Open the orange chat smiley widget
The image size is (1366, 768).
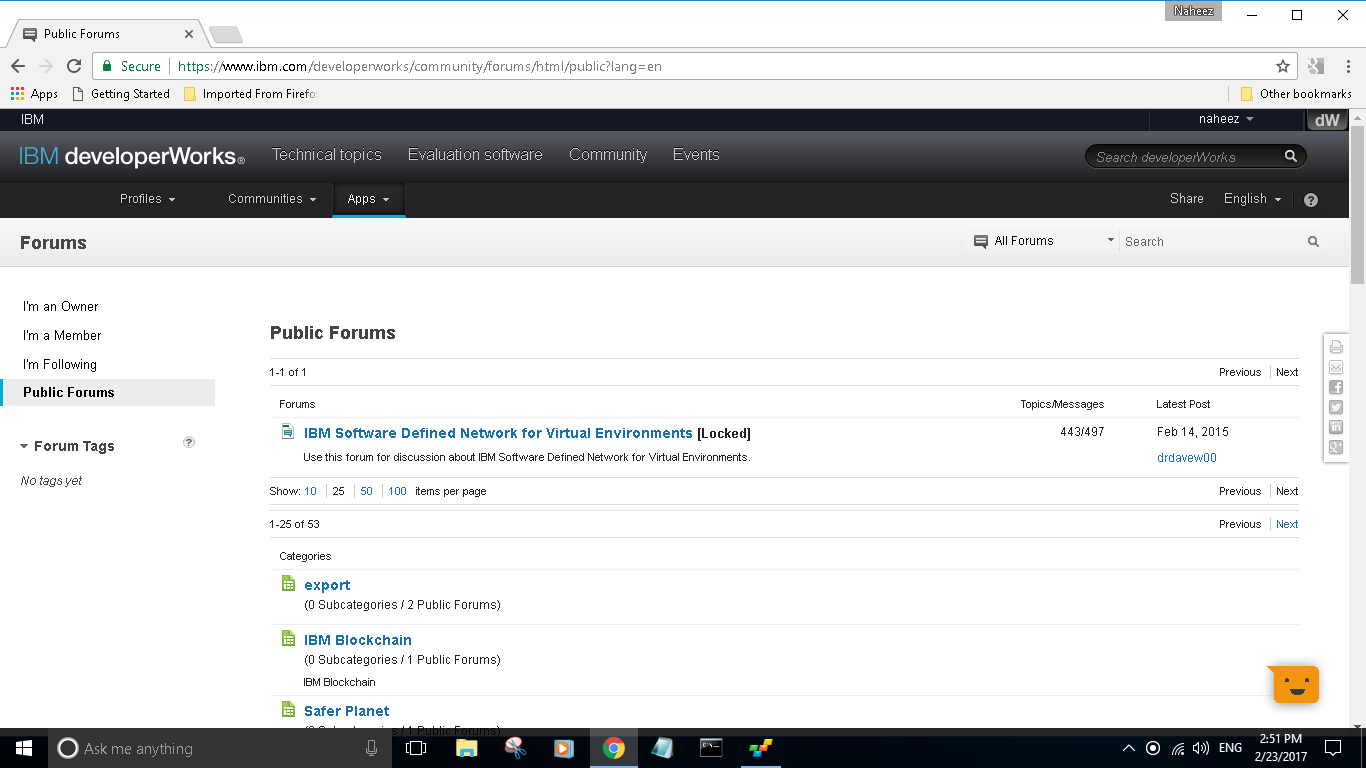coord(1296,684)
